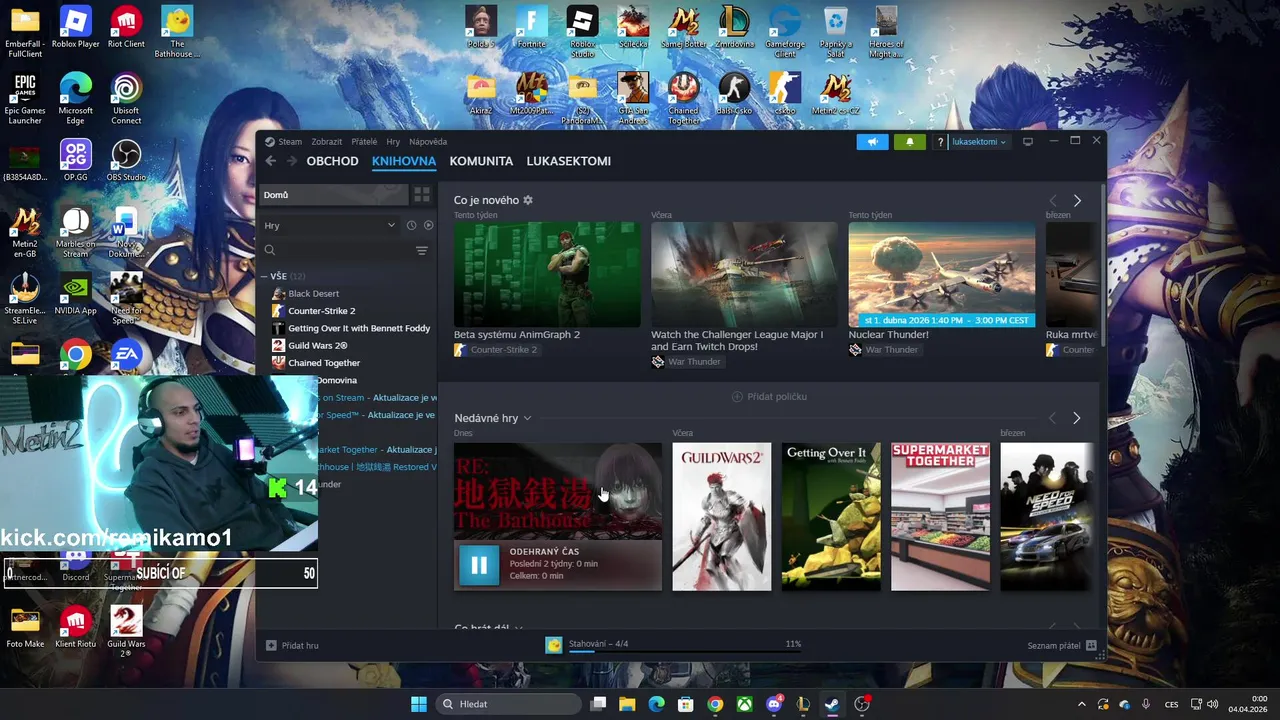The width and height of the screenshot is (1280, 720).
Task: Open library advanced filter options icon
Action: 421,250
